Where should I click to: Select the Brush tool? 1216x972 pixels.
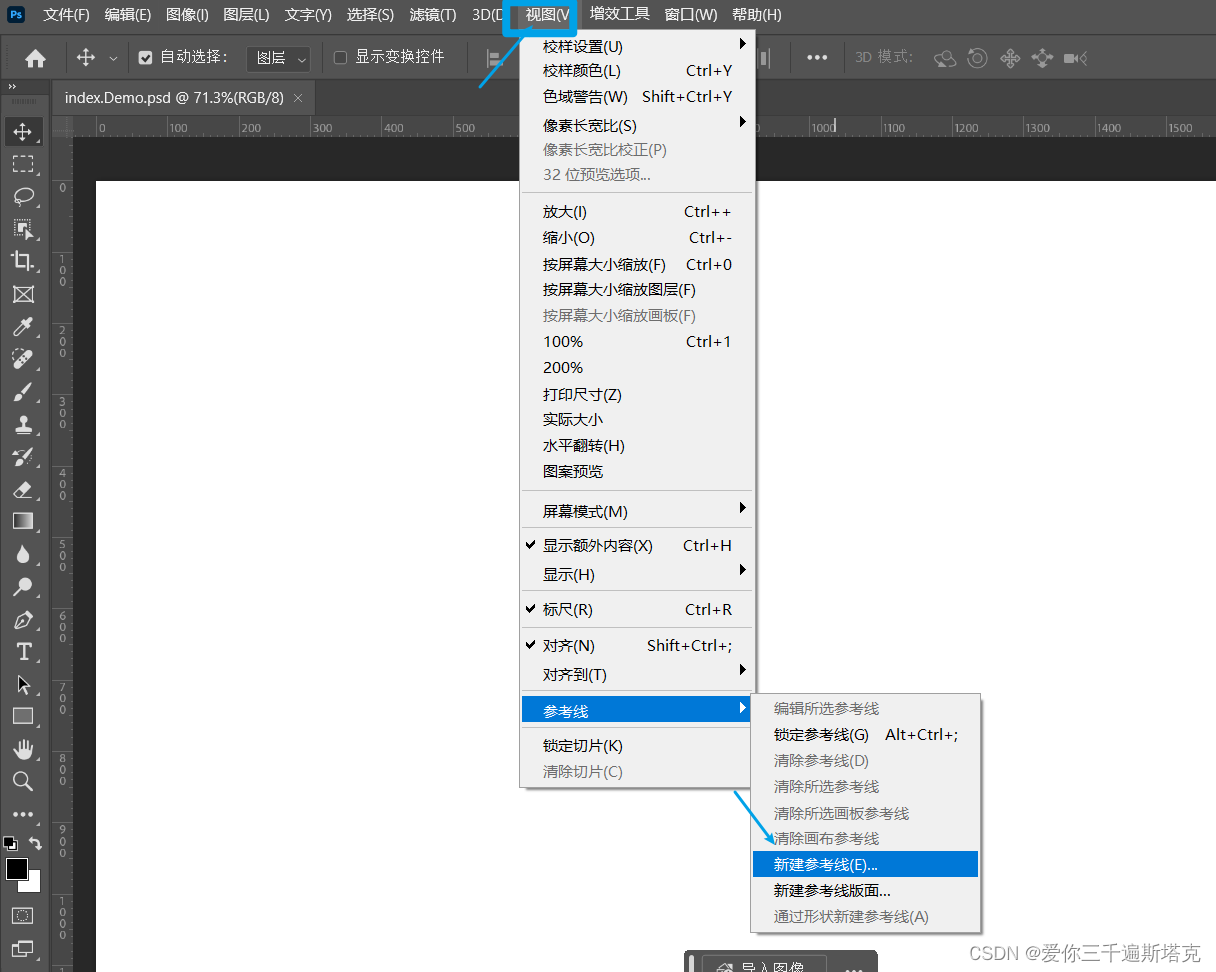click(23, 392)
